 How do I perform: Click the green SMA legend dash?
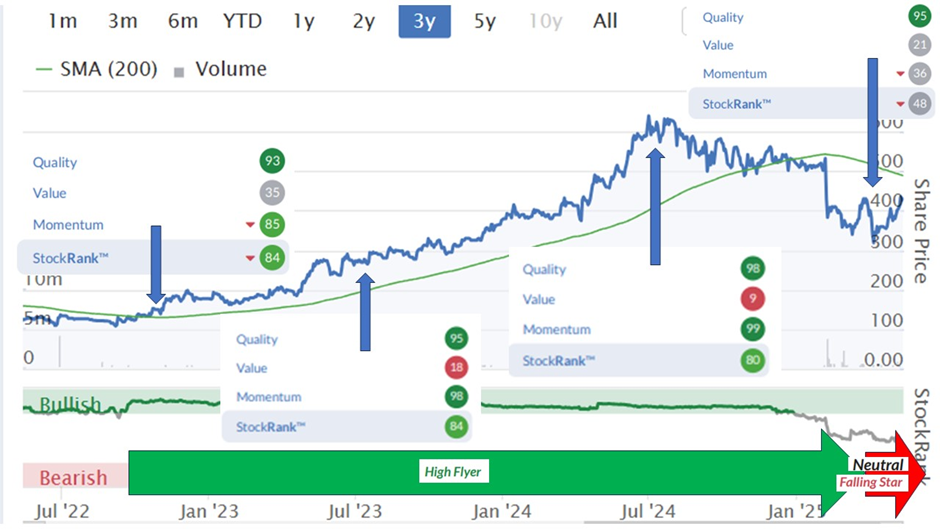(44, 70)
